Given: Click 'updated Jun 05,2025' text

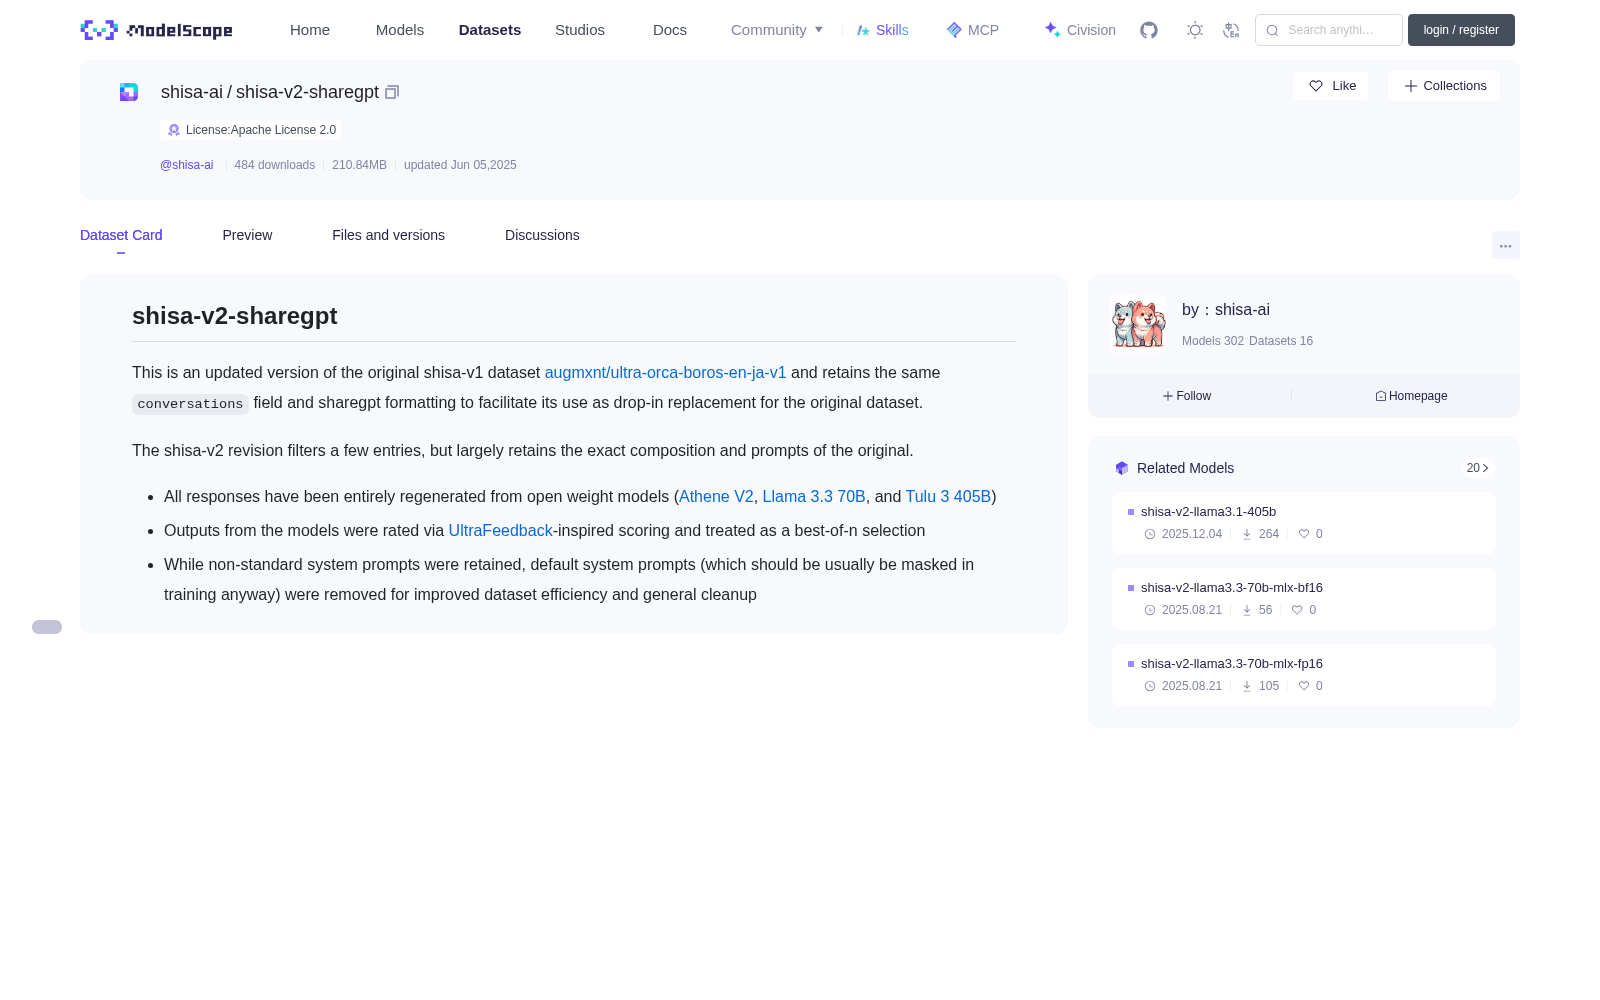Looking at the screenshot, I should click(x=460, y=165).
